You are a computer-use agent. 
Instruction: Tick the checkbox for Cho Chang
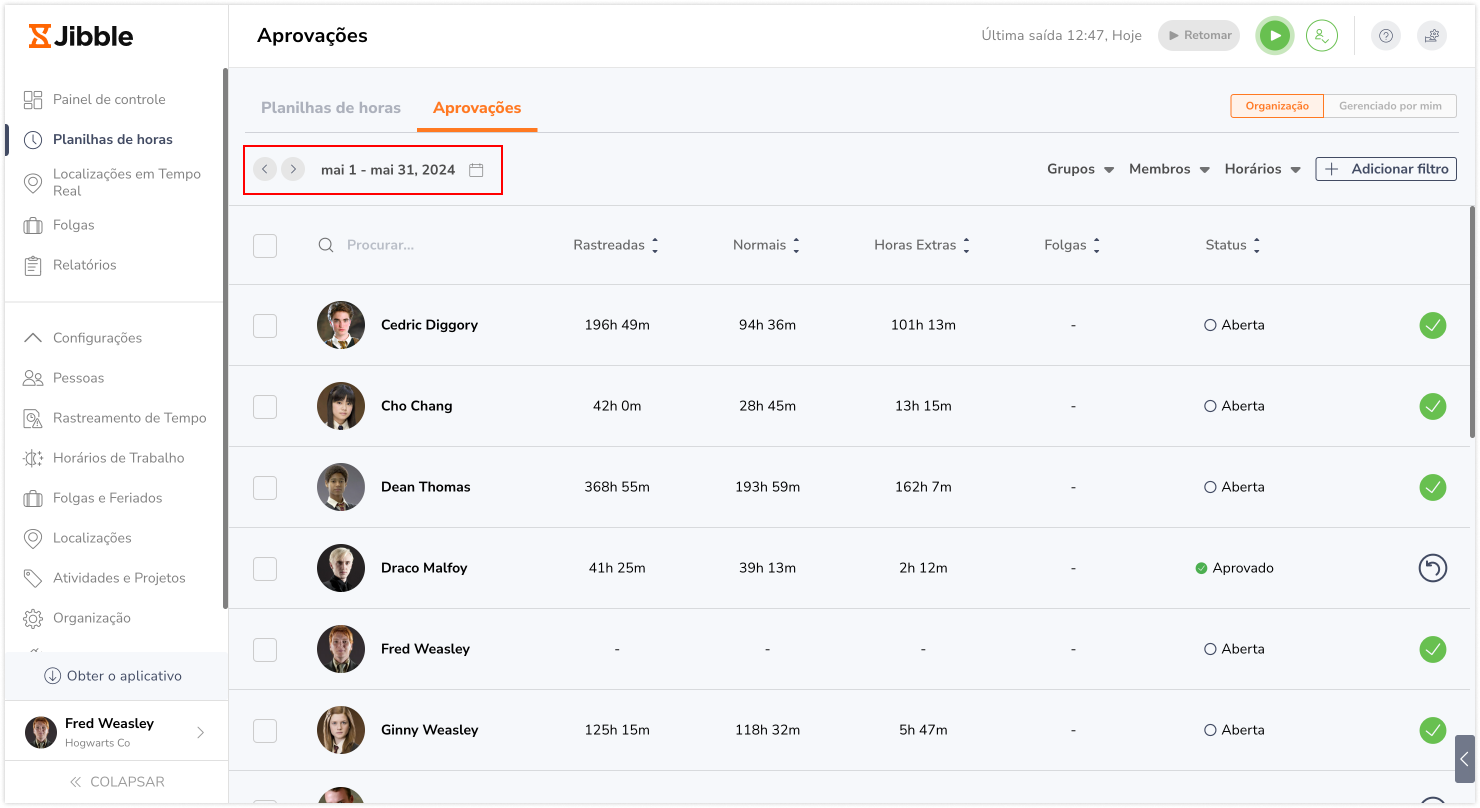click(x=265, y=406)
